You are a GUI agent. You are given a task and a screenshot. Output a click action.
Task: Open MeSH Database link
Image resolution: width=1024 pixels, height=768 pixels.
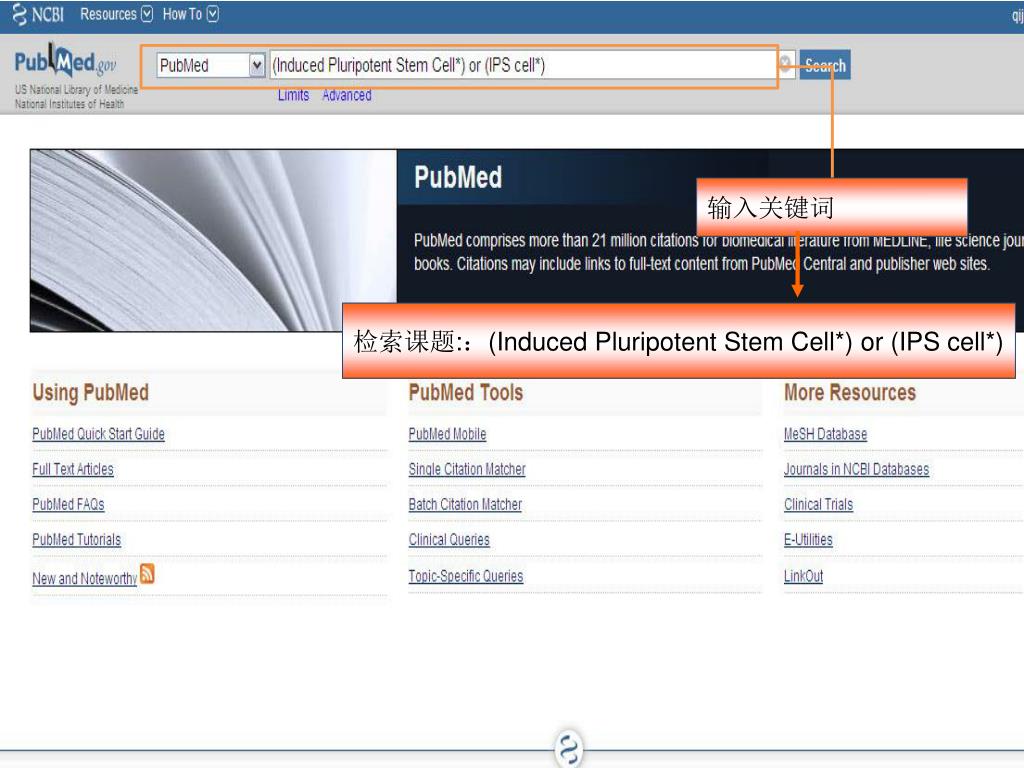click(825, 434)
